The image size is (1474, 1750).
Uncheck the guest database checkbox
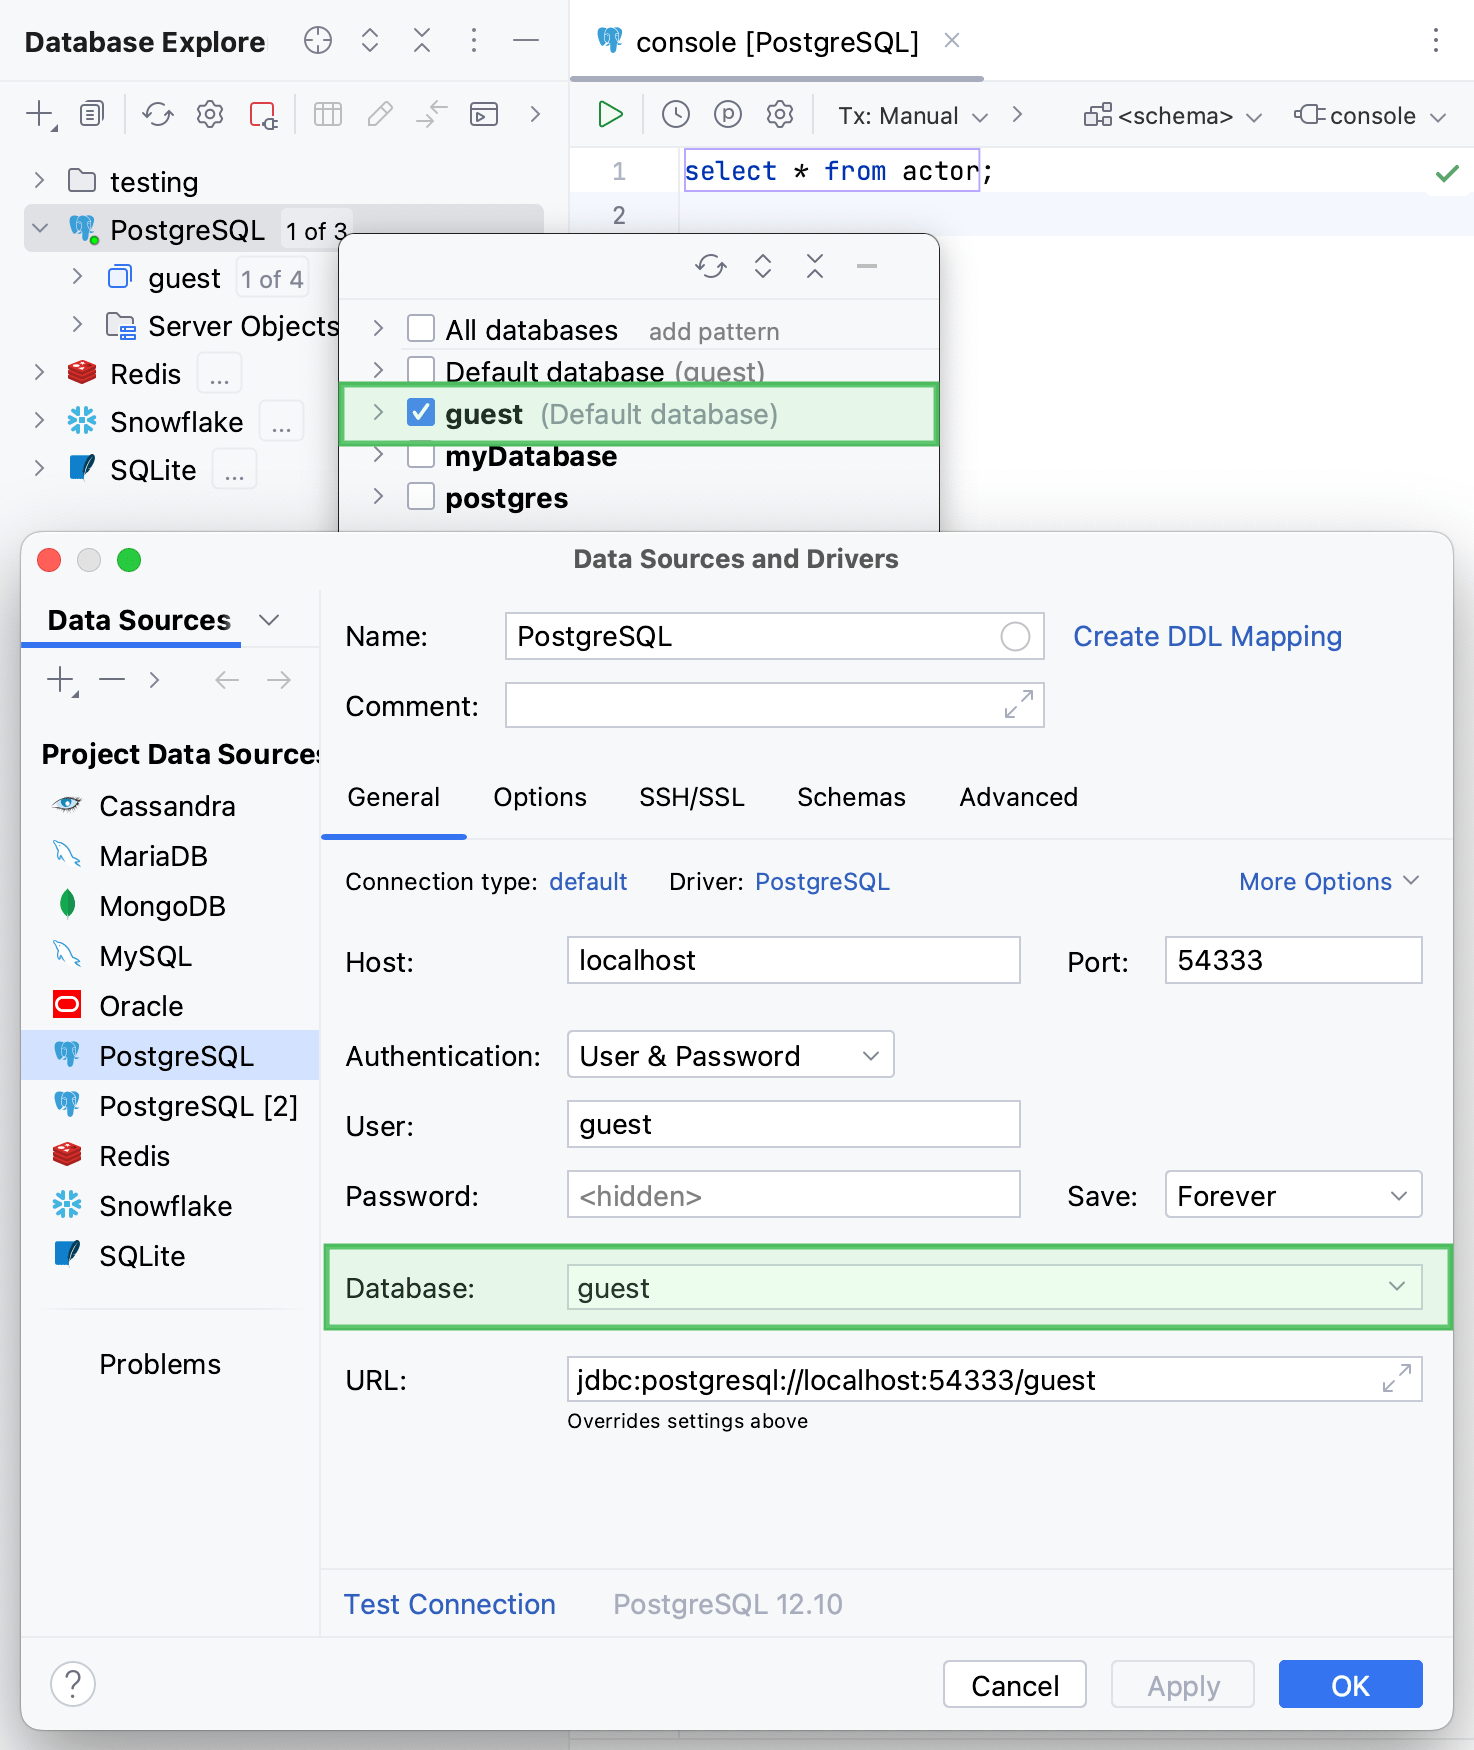click(421, 413)
